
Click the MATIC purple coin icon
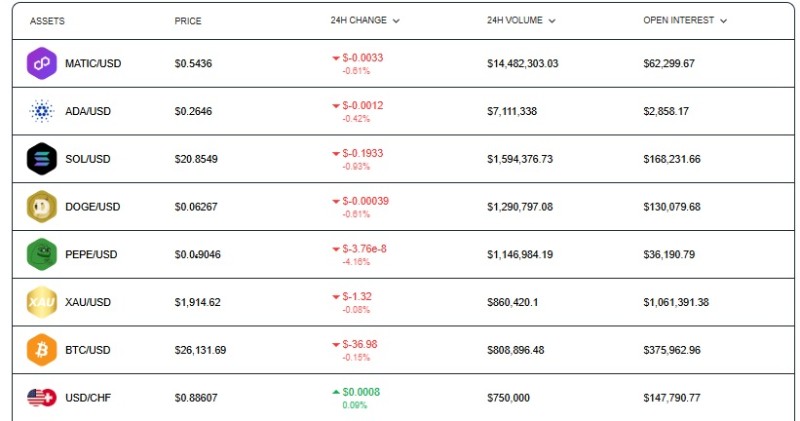[42, 64]
